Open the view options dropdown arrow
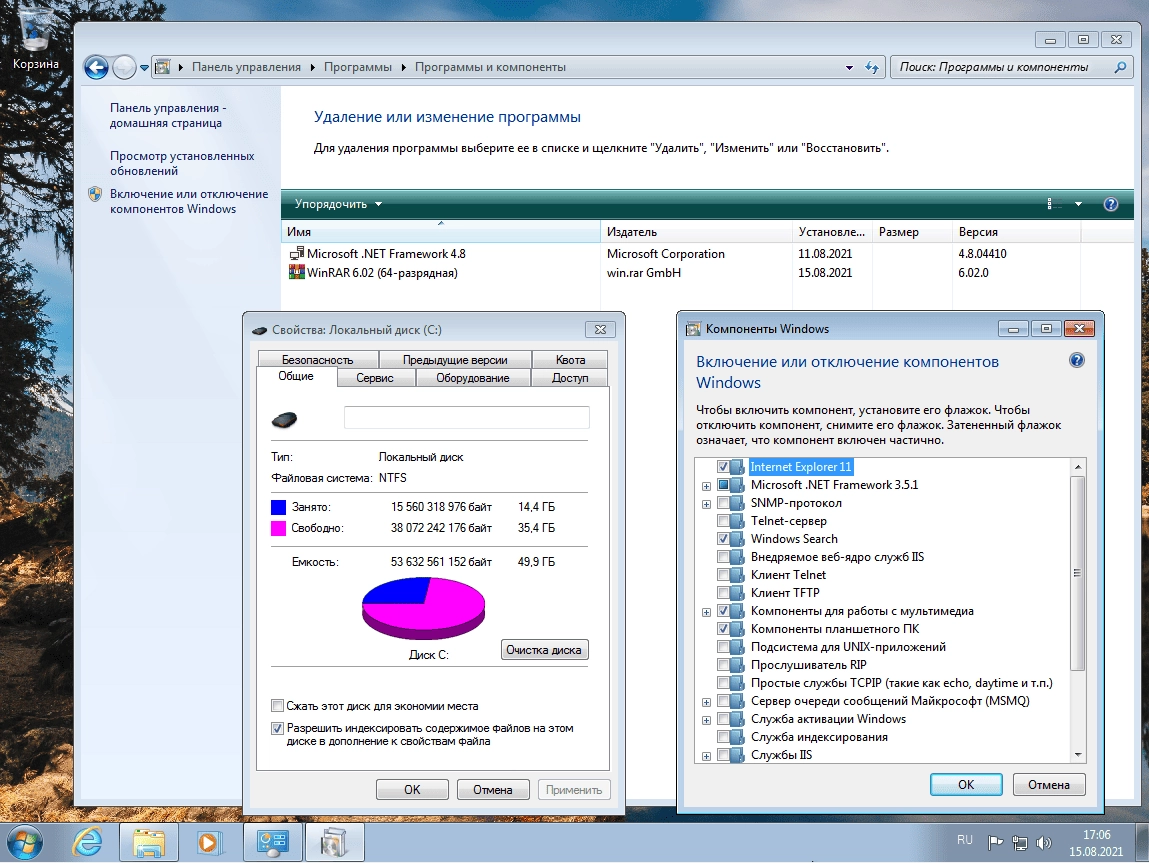The height and width of the screenshot is (863, 1149). point(1078,204)
